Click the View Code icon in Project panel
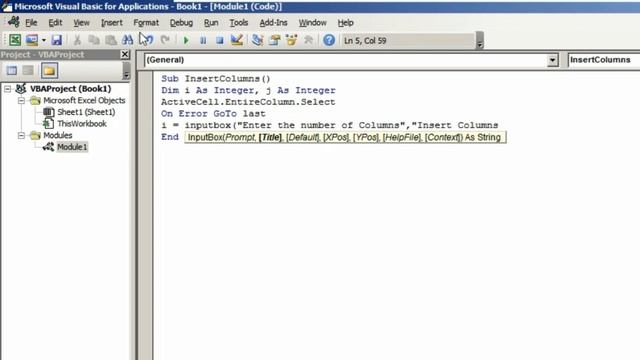The height and width of the screenshot is (360, 640). tap(11, 71)
